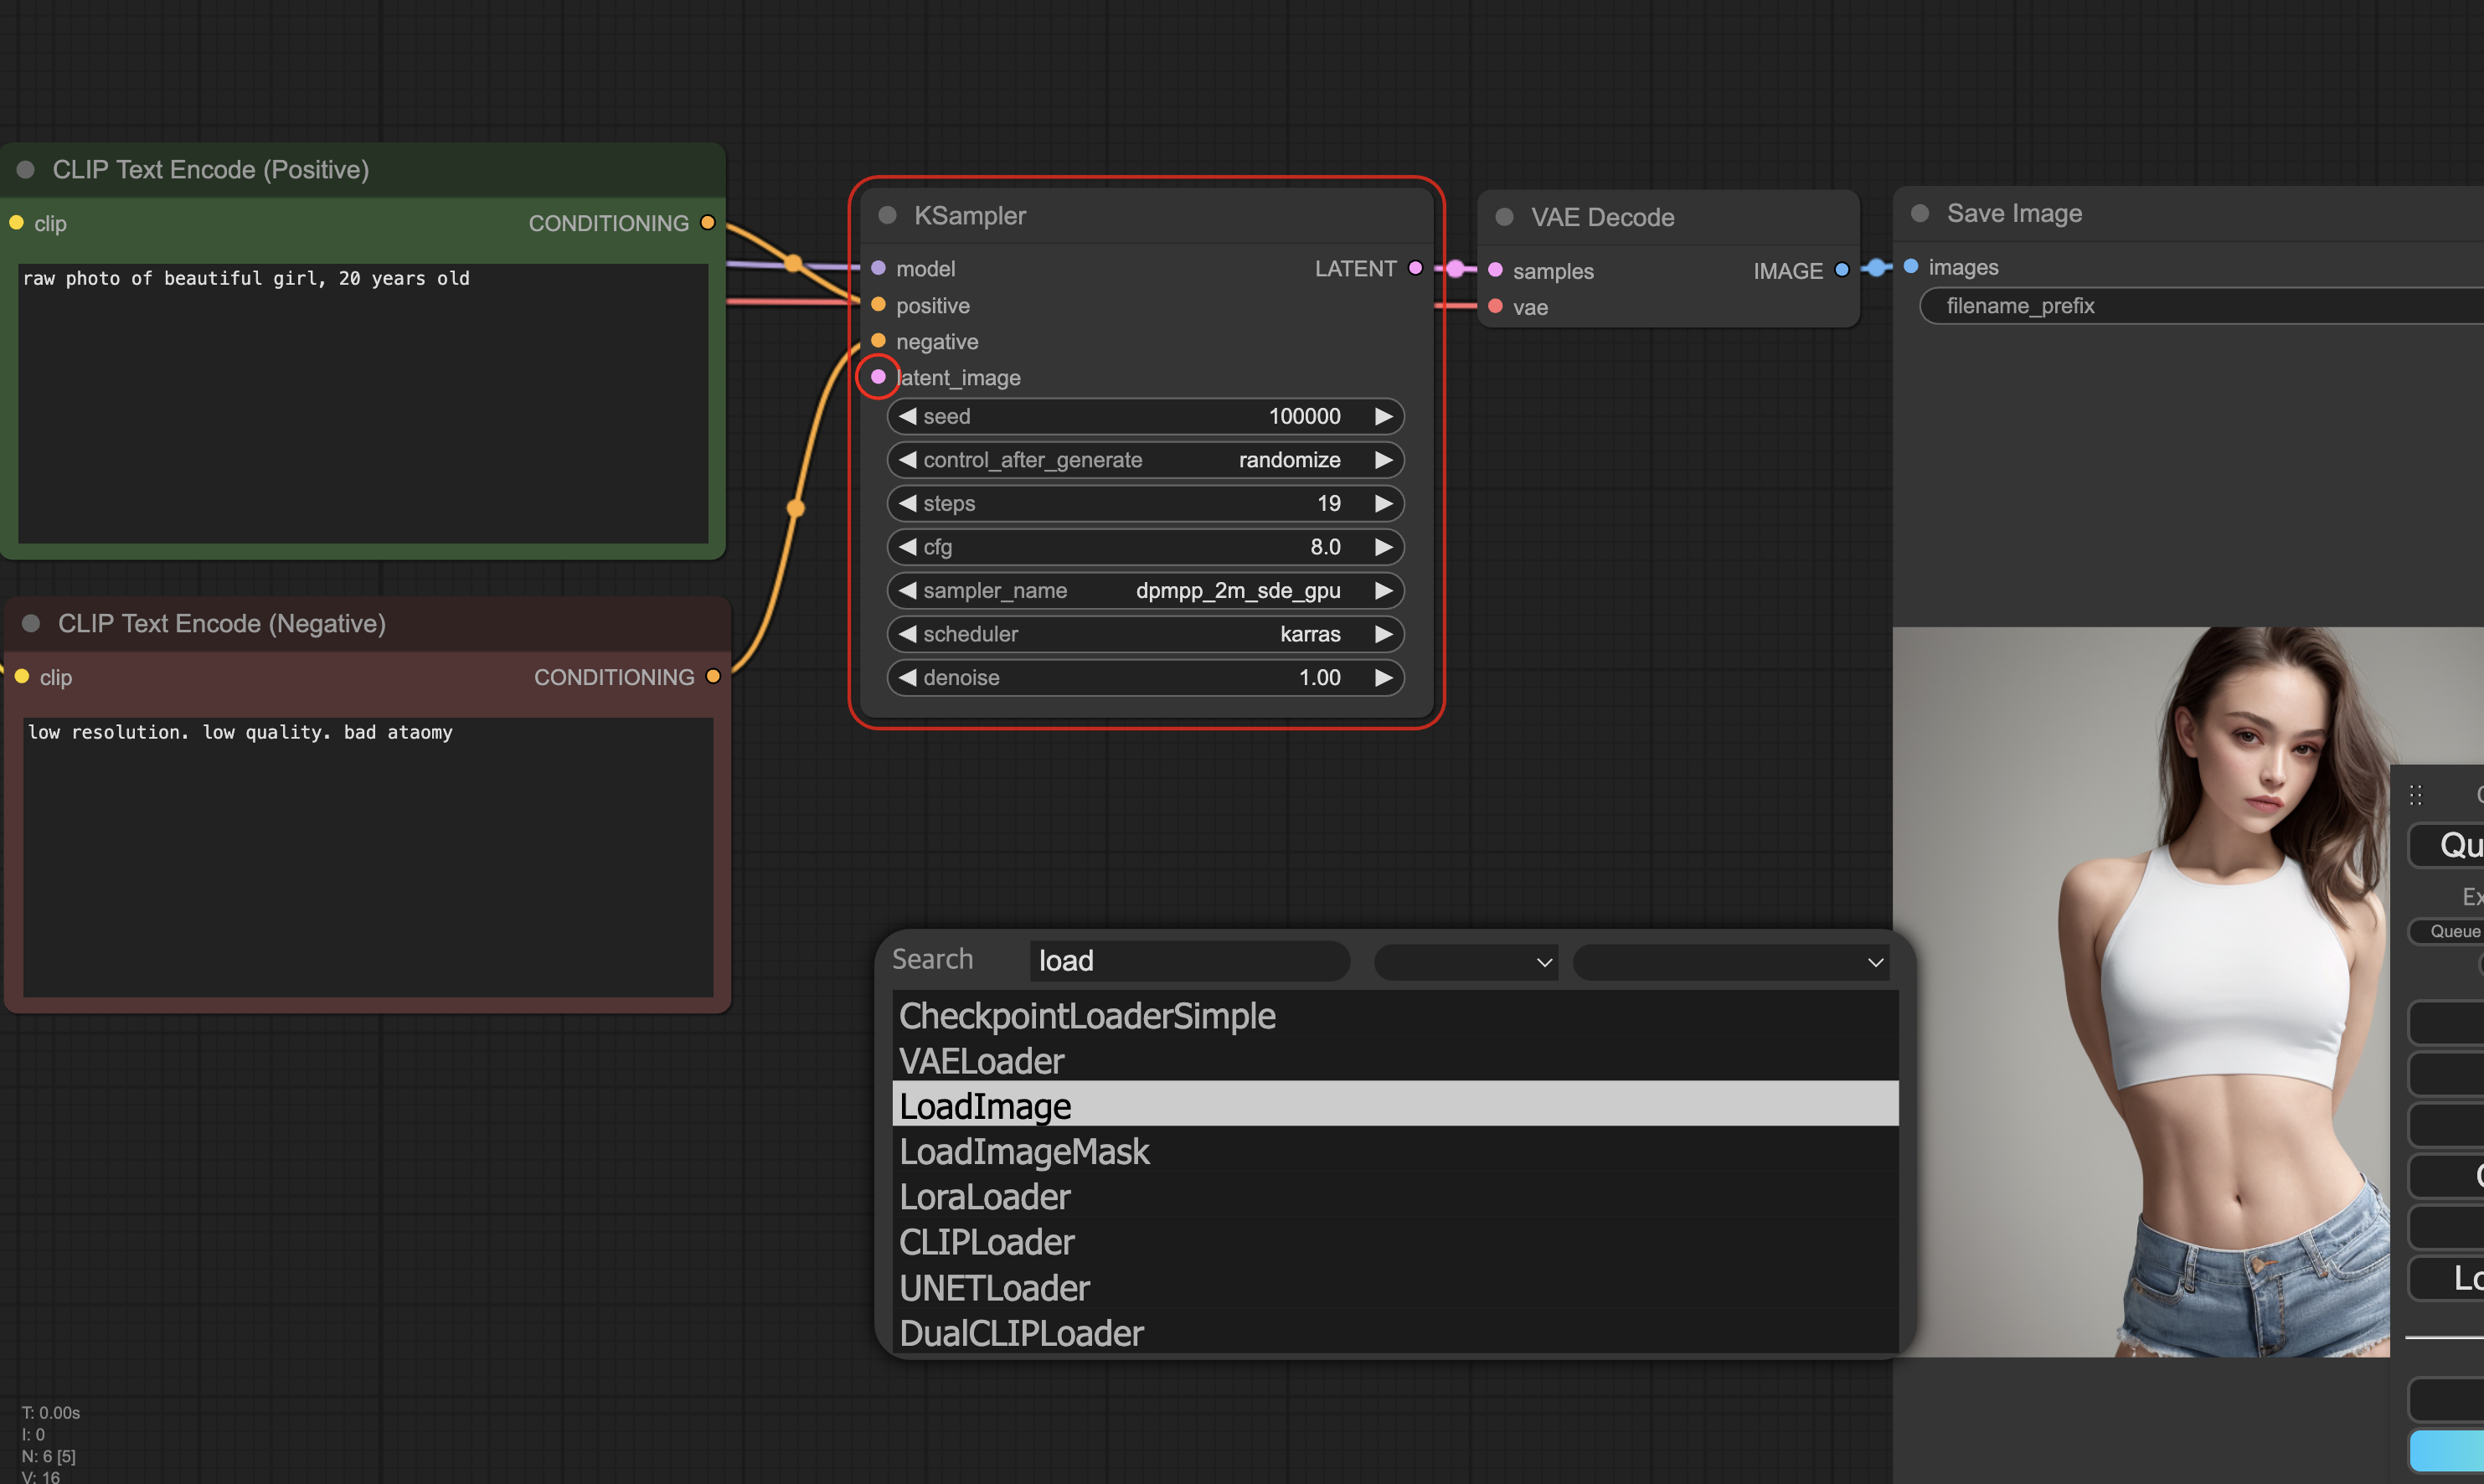This screenshot has height=1484, width=2484.
Task: Click the KSampler model input socket
Action: coord(878,268)
